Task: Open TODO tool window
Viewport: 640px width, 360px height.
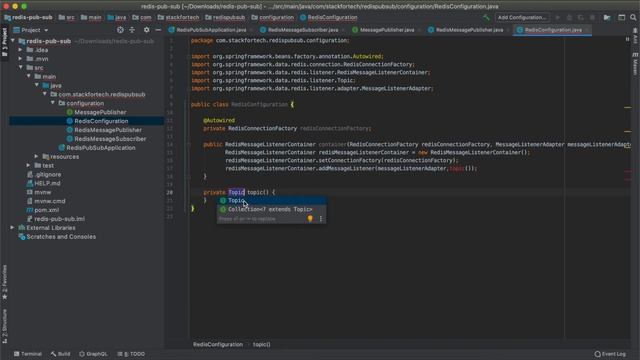Action: point(131,354)
